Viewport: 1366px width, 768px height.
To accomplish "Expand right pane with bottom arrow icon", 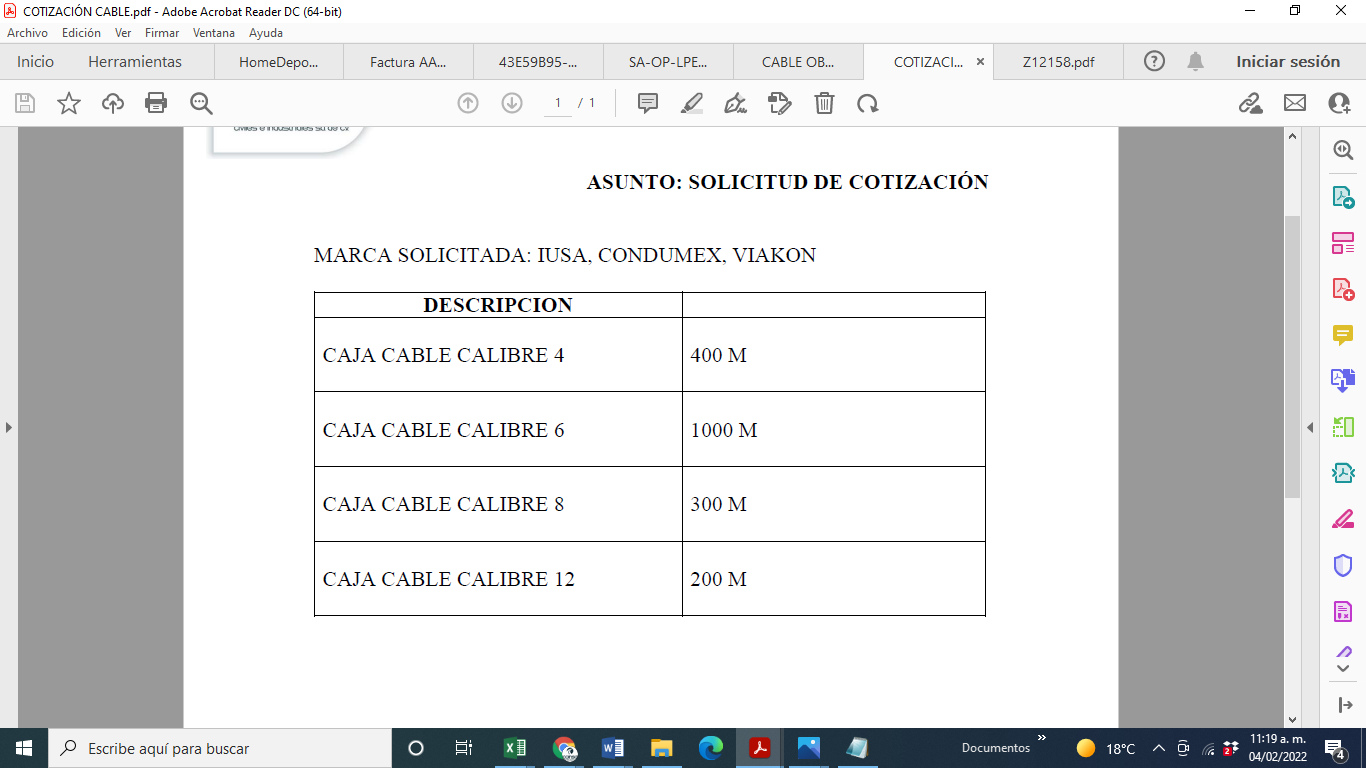I will pos(1343,704).
